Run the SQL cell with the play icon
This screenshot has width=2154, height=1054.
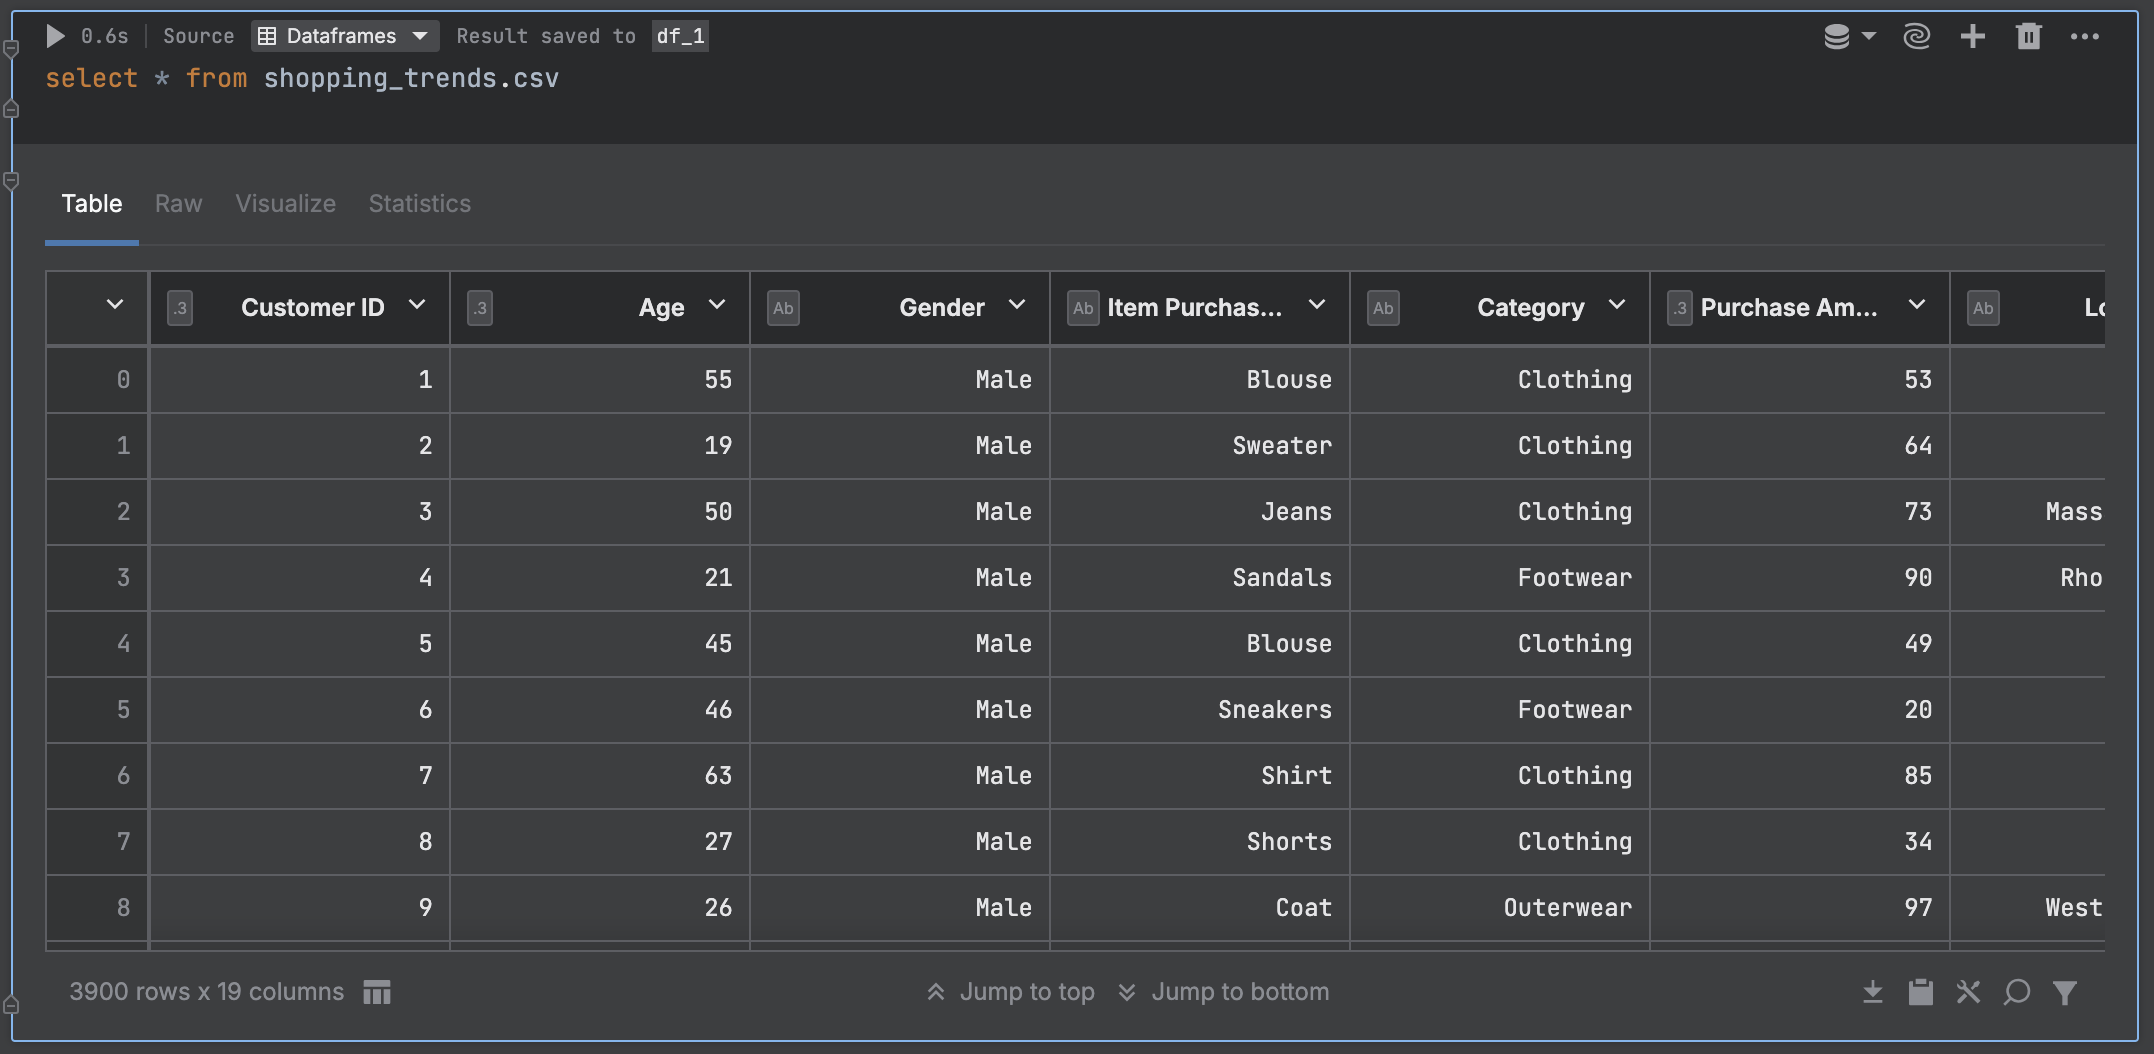[55, 36]
